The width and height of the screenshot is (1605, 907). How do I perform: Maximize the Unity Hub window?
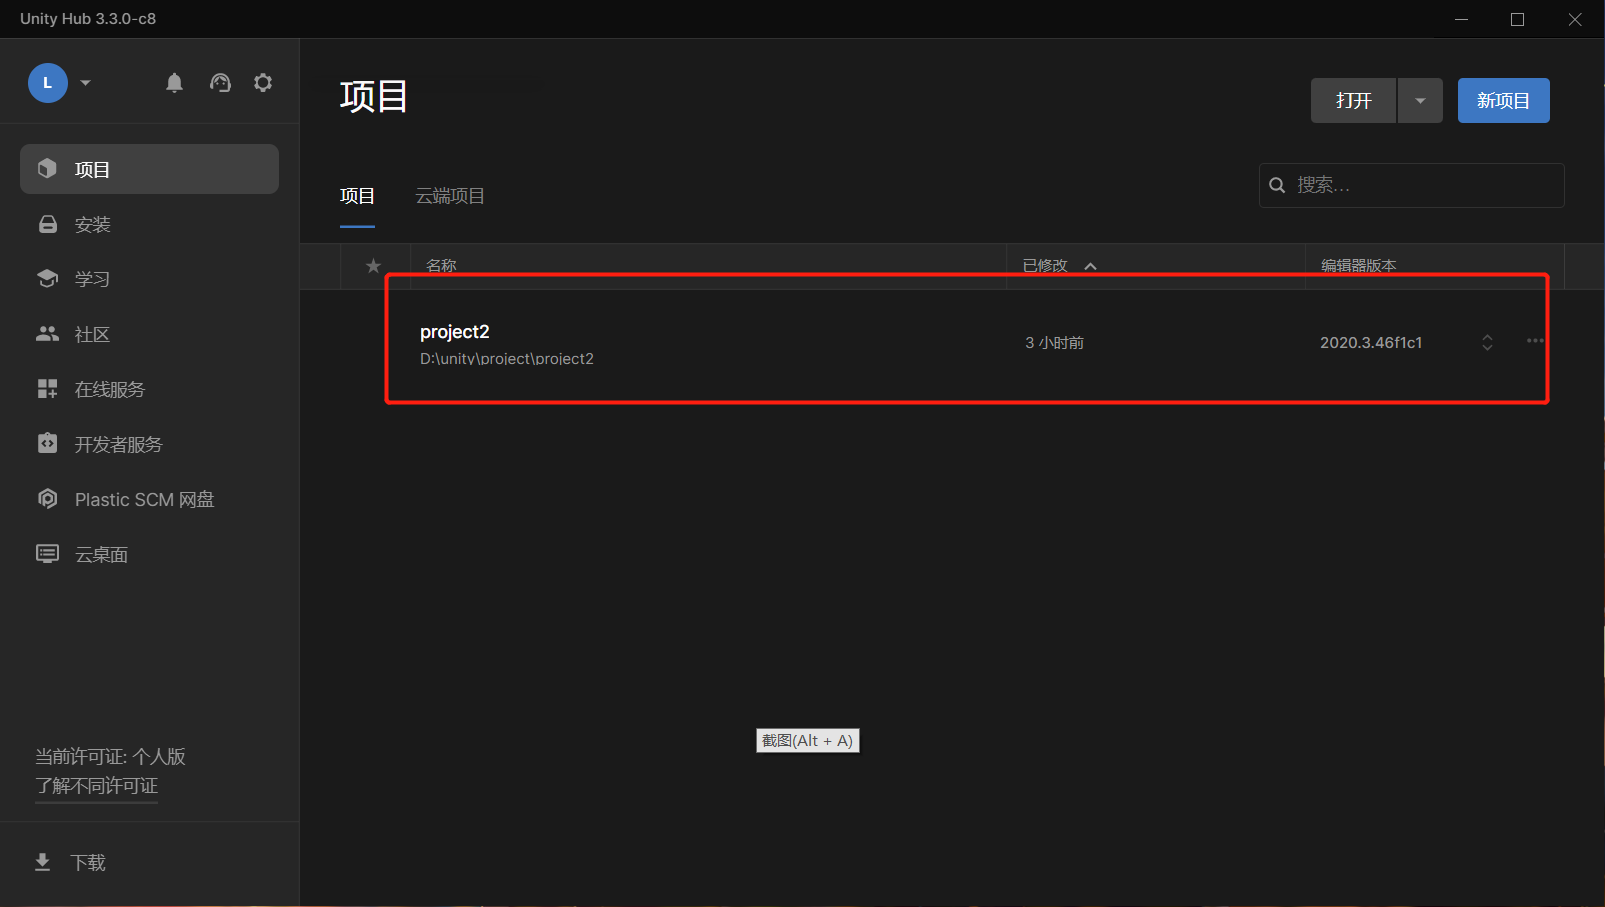(x=1517, y=19)
